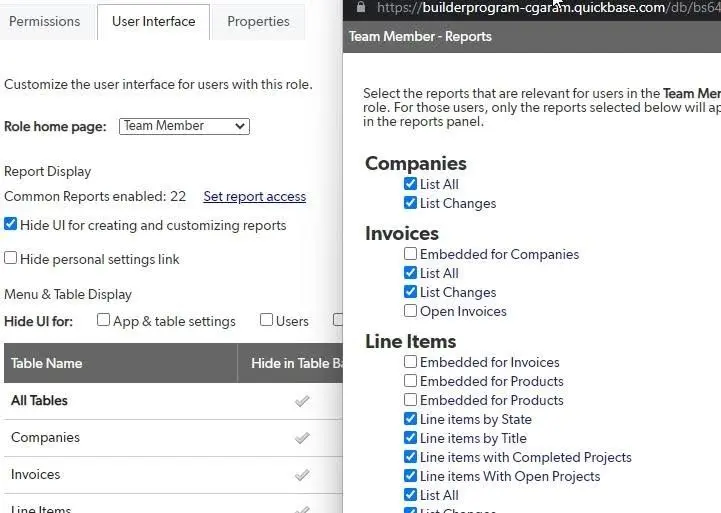The width and height of the screenshot is (721, 513).
Task: Uncheck Companies List All report
Action: click(410, 184)
